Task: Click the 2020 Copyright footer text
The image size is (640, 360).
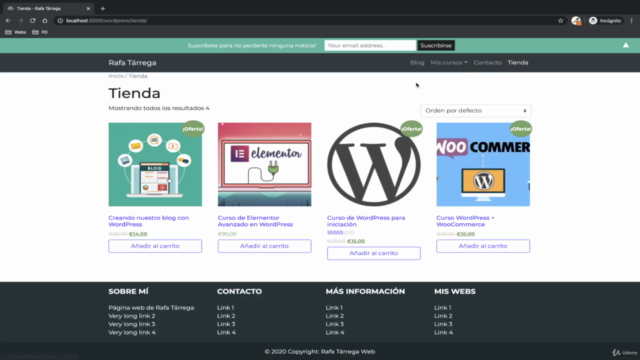Action: point(320,351)
